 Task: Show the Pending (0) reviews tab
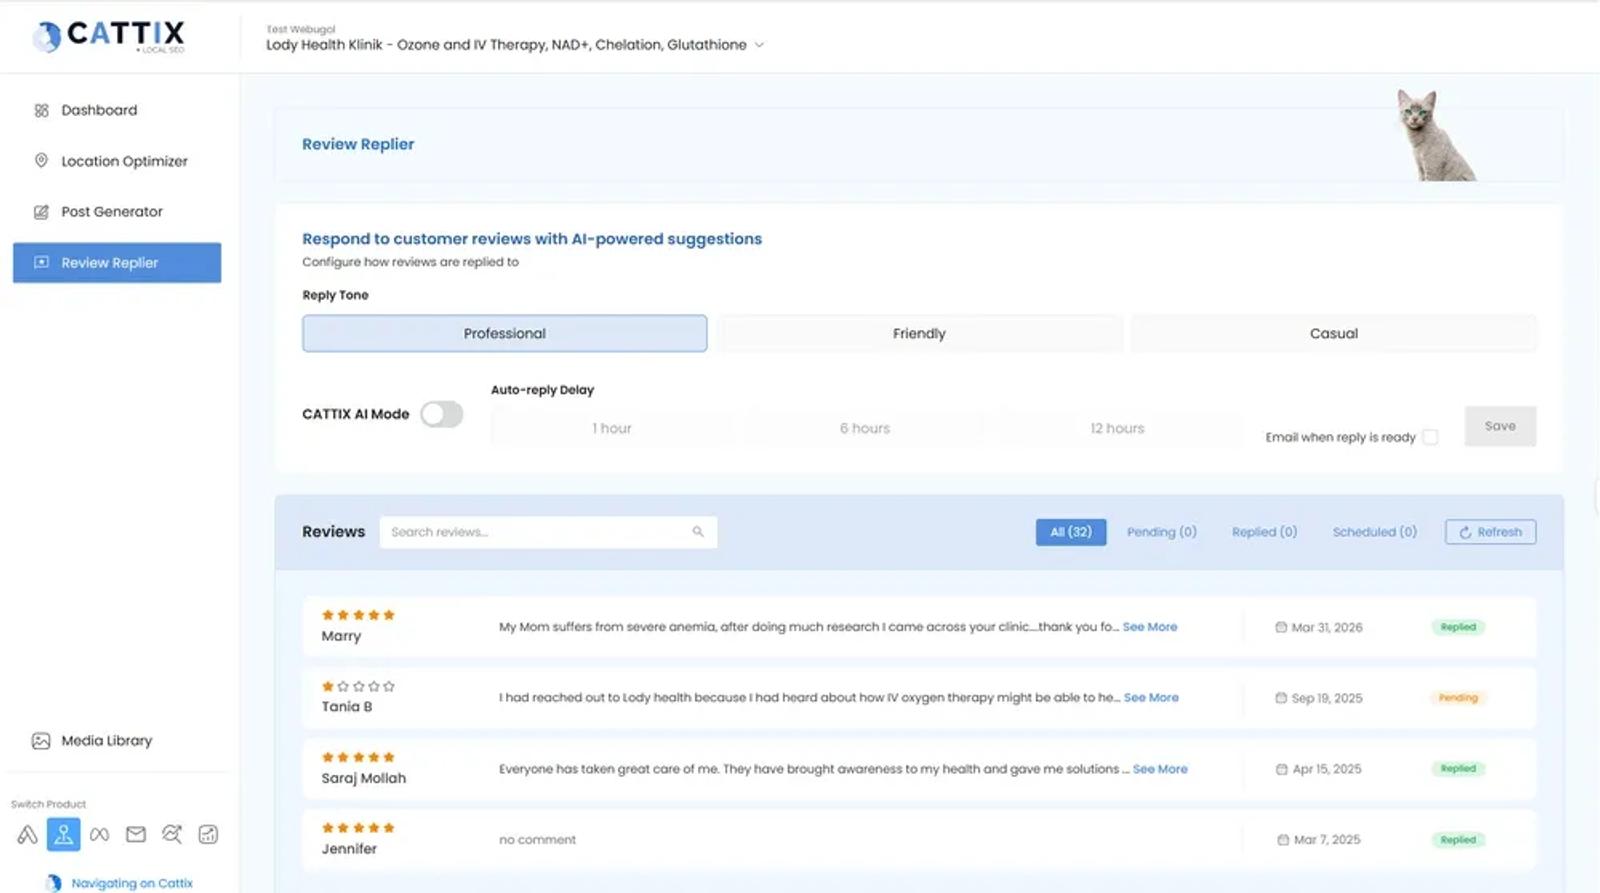tap(1162, 532)
